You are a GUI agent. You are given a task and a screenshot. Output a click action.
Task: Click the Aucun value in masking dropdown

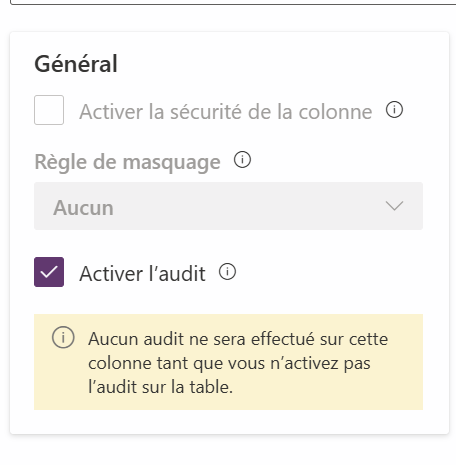pyautogui.click(x=83, y=208)
